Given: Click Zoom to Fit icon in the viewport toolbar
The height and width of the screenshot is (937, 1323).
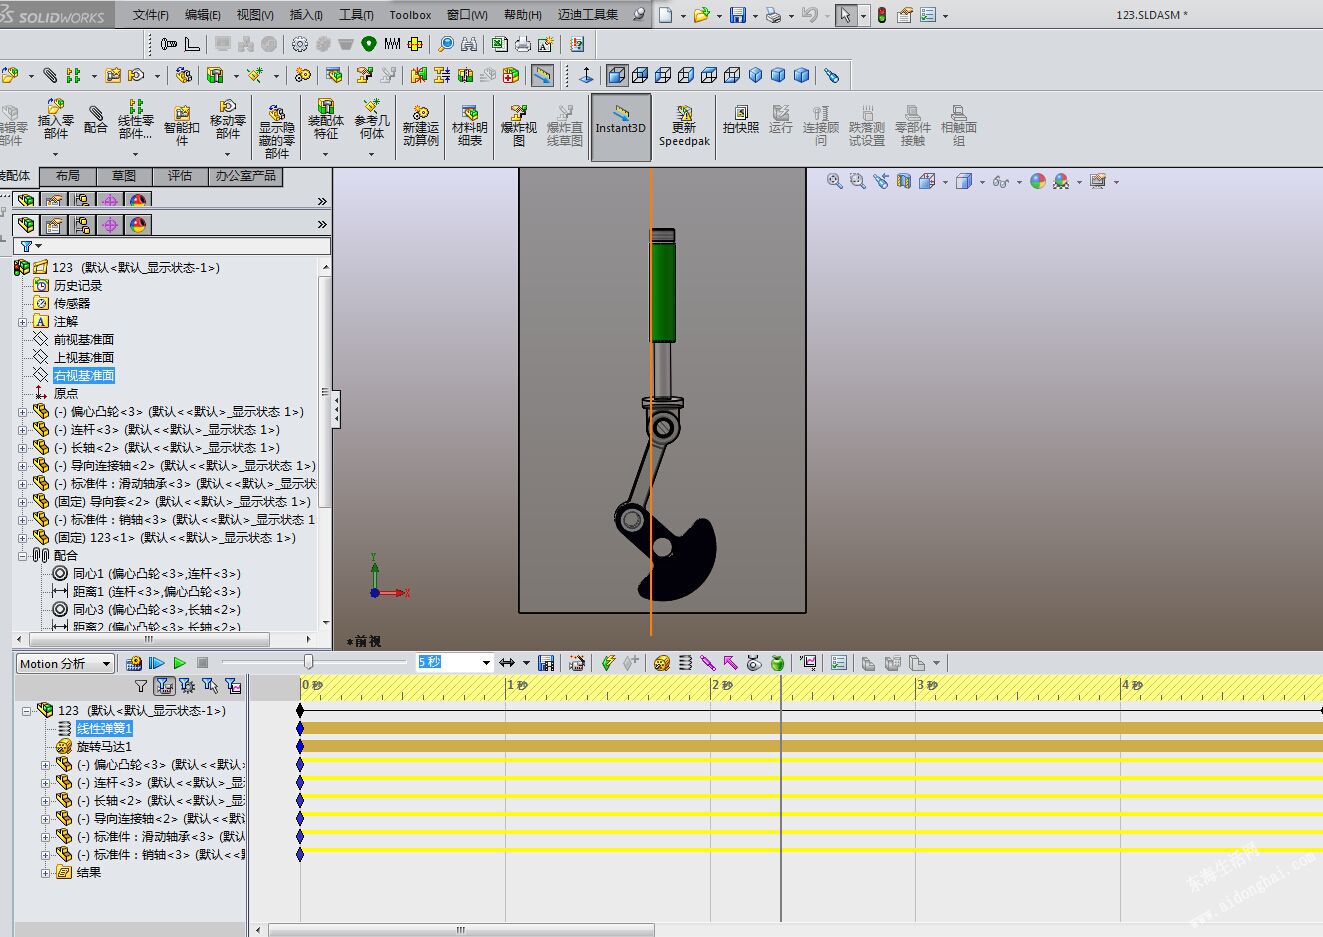Looking at the screenshot, I should (835, 181).
